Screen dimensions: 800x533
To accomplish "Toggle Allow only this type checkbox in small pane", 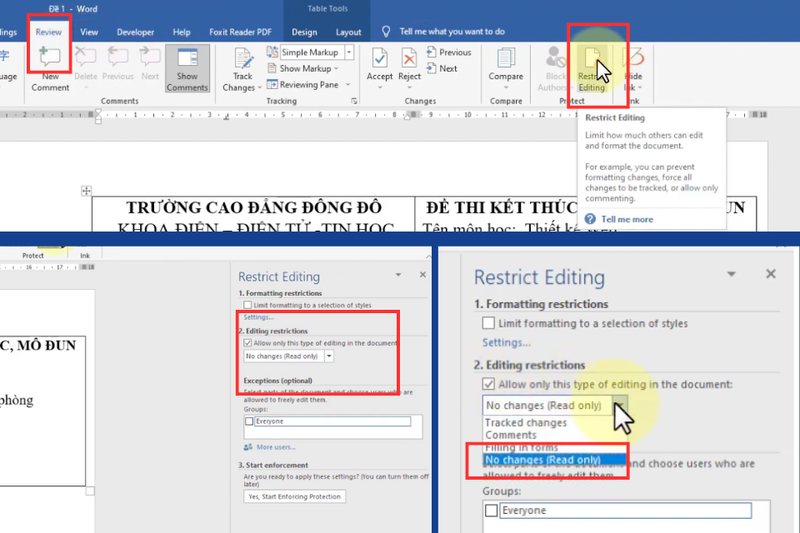I will coord(248,343).
